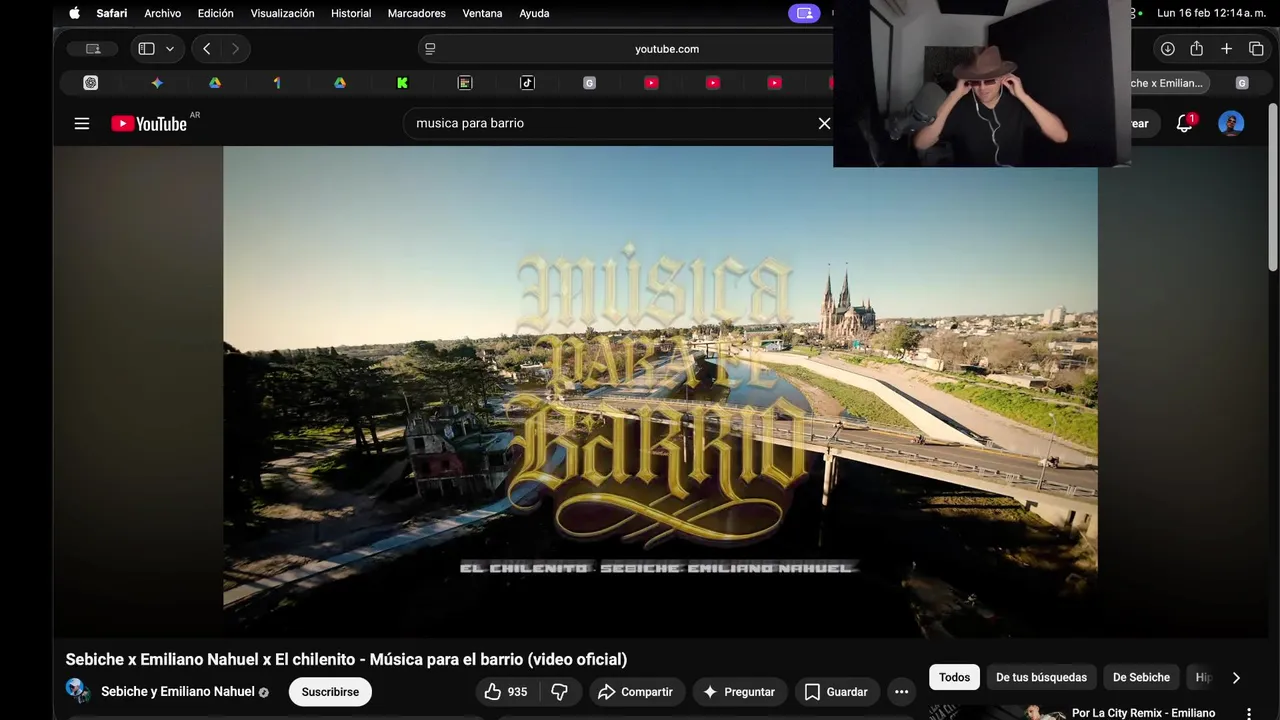This screenshot has width=1280, height=720.
Task: Select the De tus búsquedas chip
Action: click(x=1041, y=677)
